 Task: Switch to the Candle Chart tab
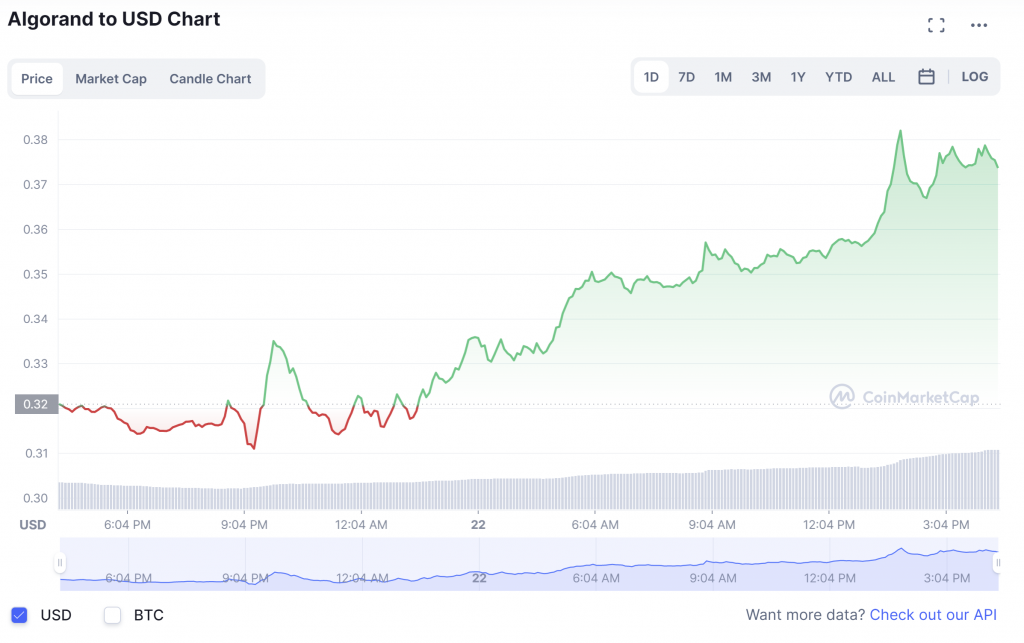click(x=210, y=79)
